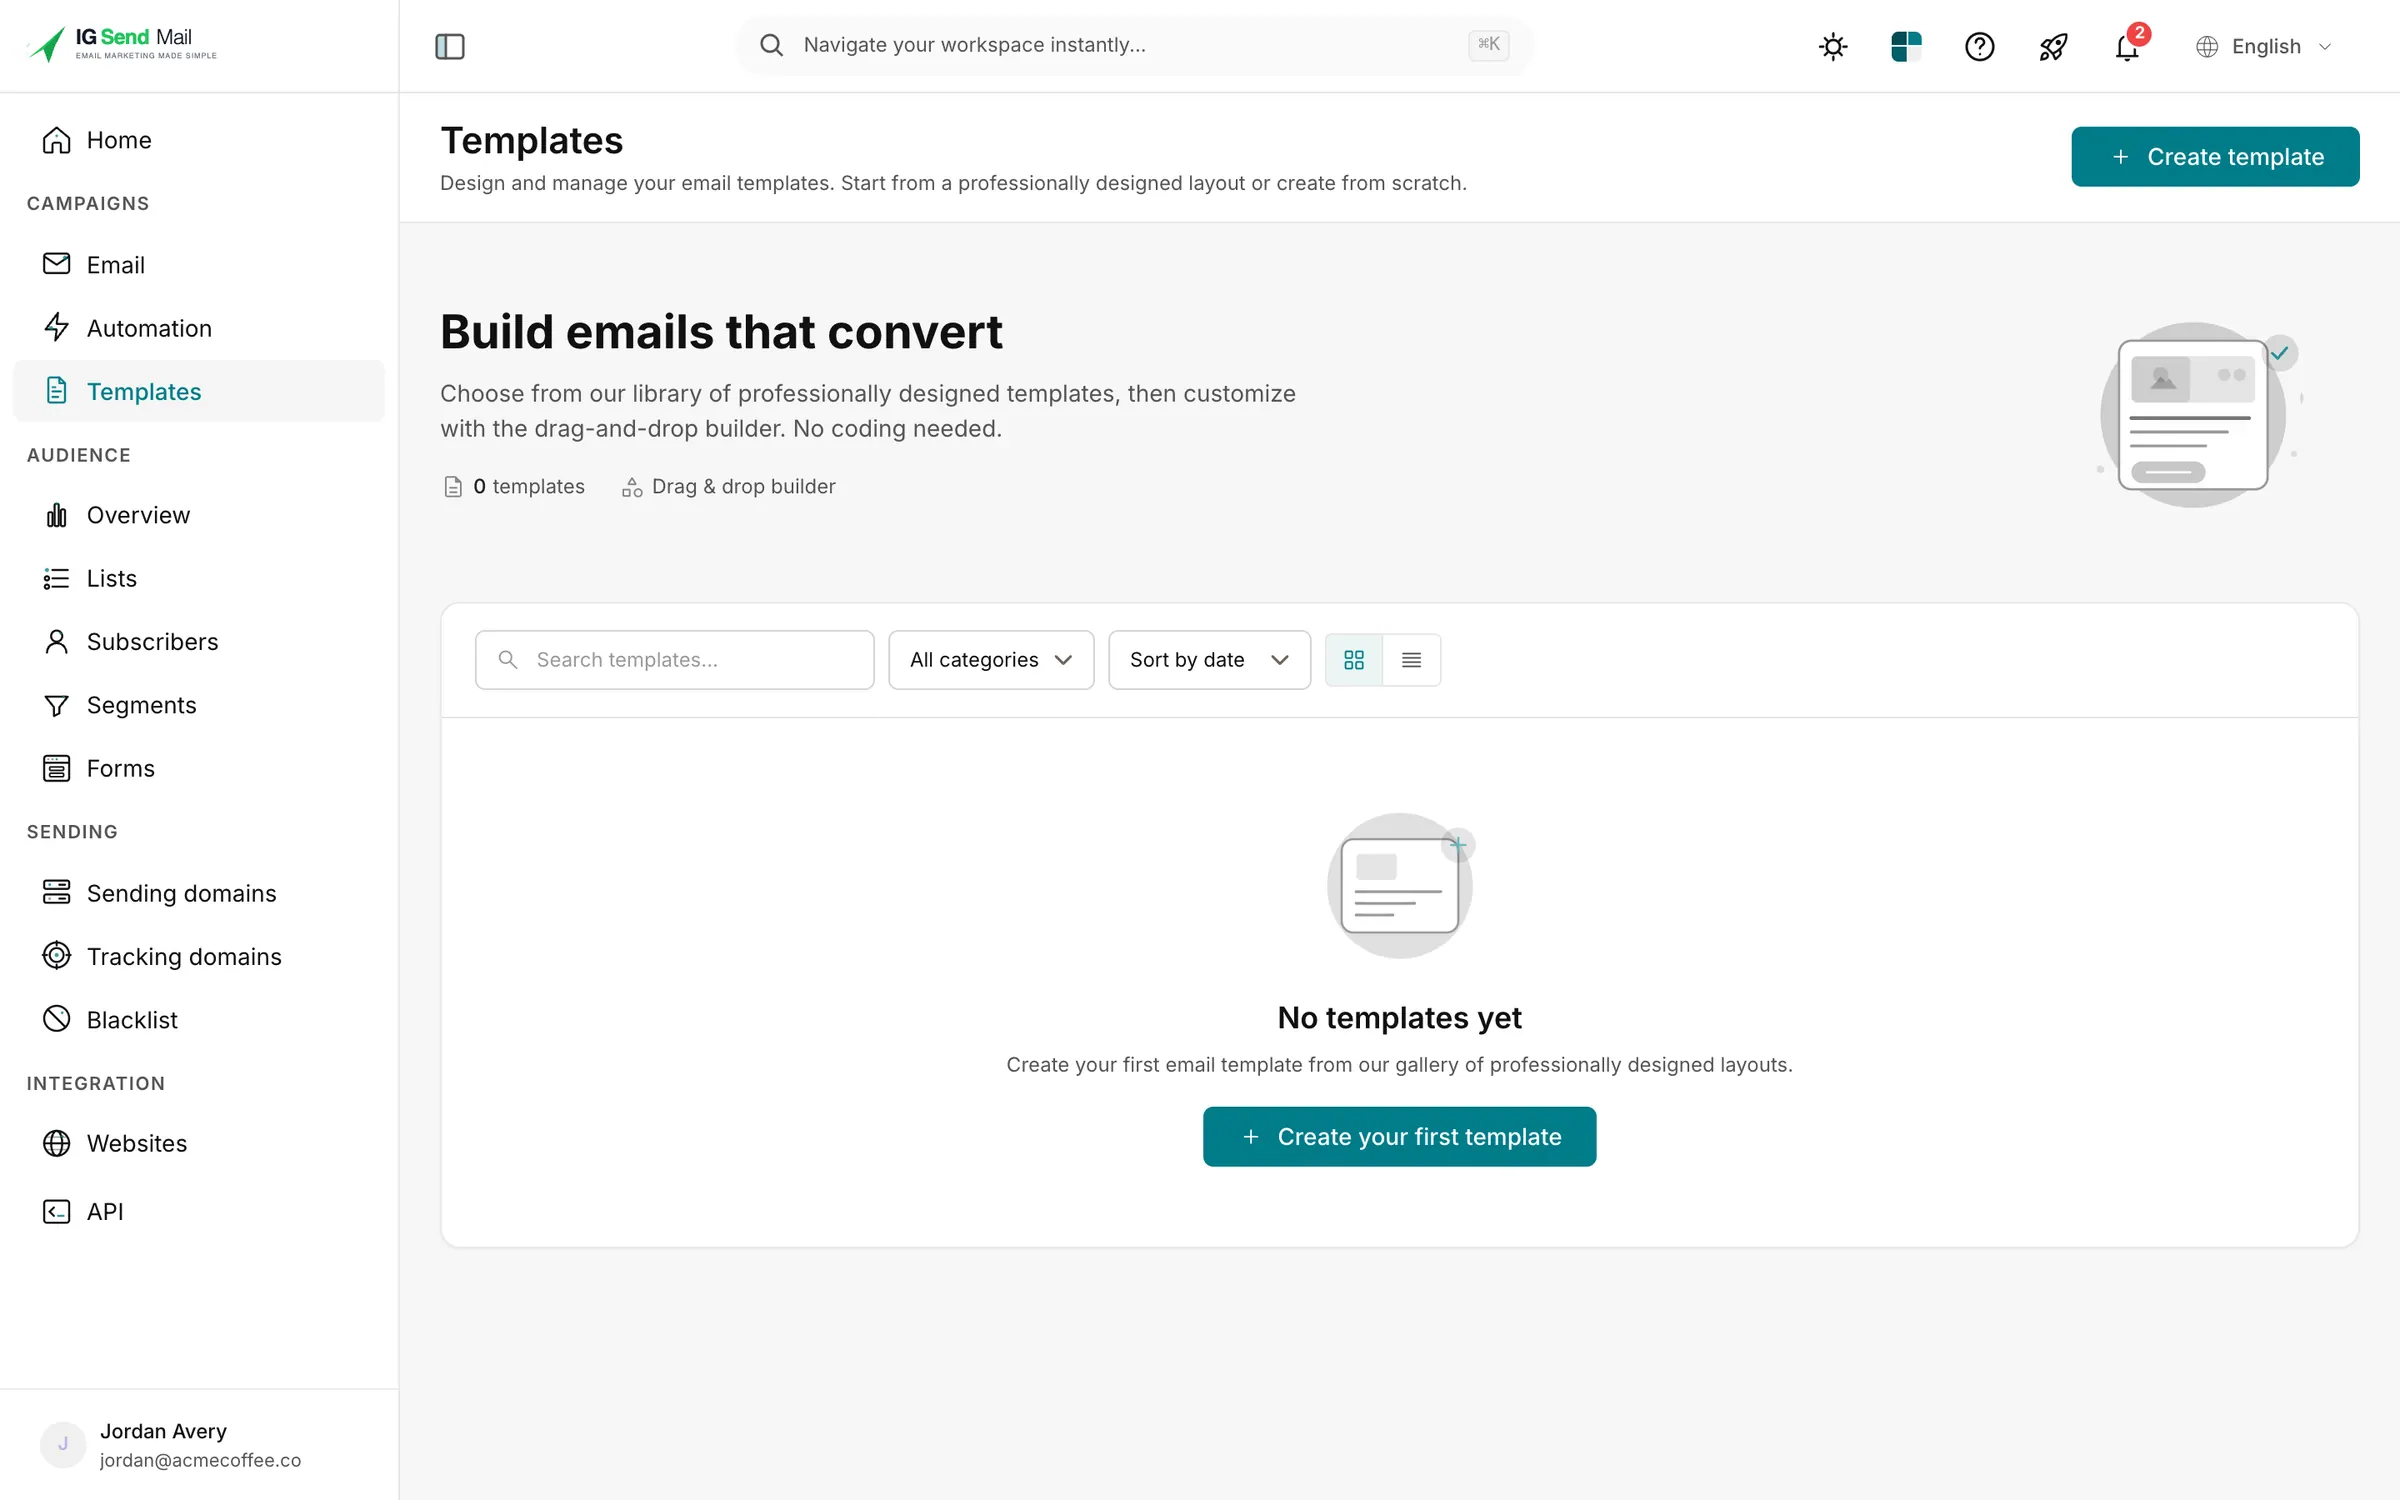This screenshot has height=1500, width=2400.
Task: Click the '0 templates' count text
Action: click(528, 487)
